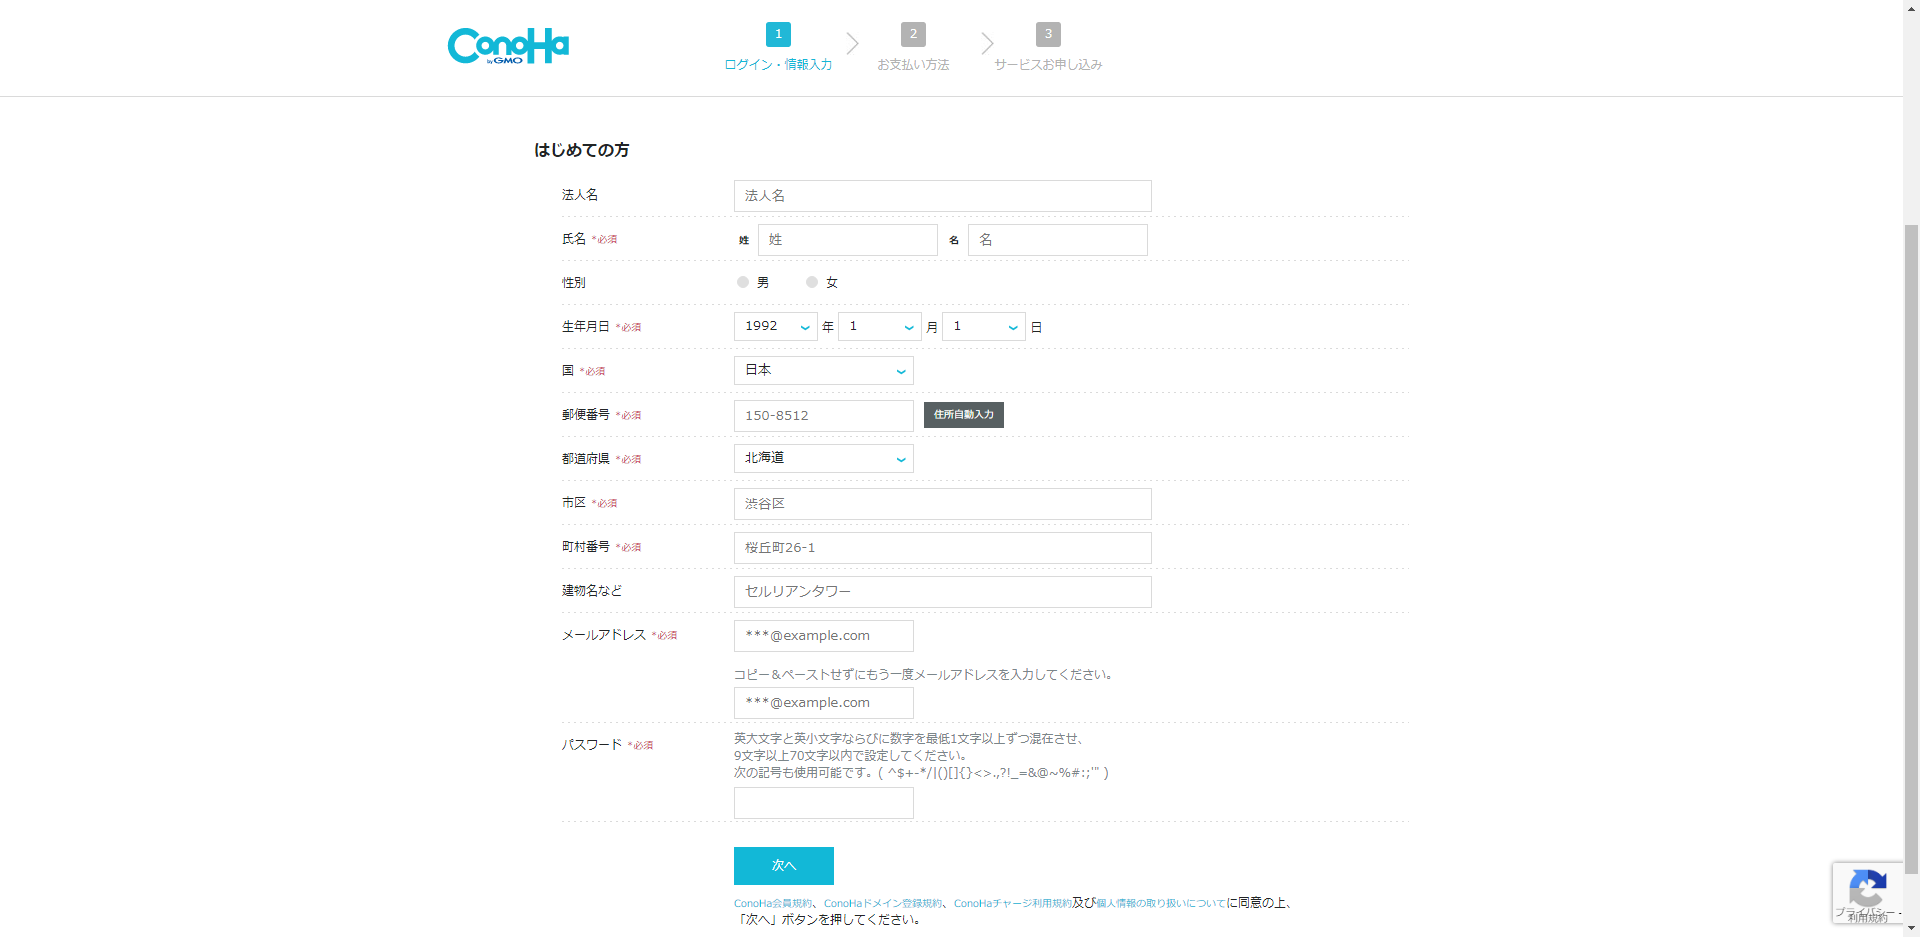Screen dimensions: 1920x937
Task: Open the 個人情報の取り扱いについて link
Action: (1161, 904)
